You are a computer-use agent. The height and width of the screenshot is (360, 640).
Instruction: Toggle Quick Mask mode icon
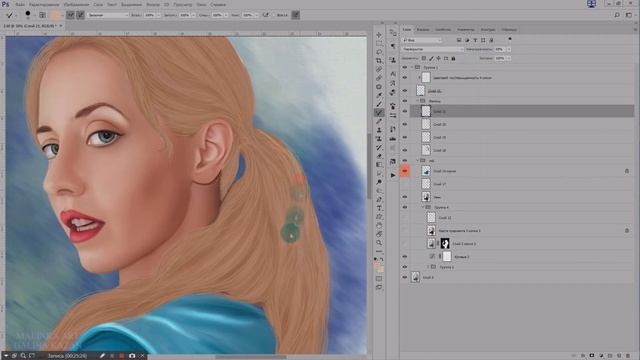tap(379, 278)
